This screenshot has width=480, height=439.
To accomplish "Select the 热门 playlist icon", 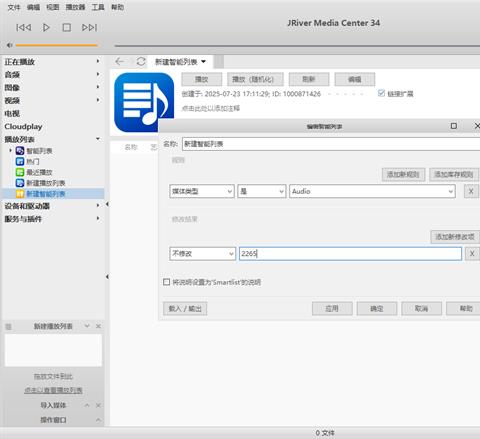I will (x=20, y=161).
